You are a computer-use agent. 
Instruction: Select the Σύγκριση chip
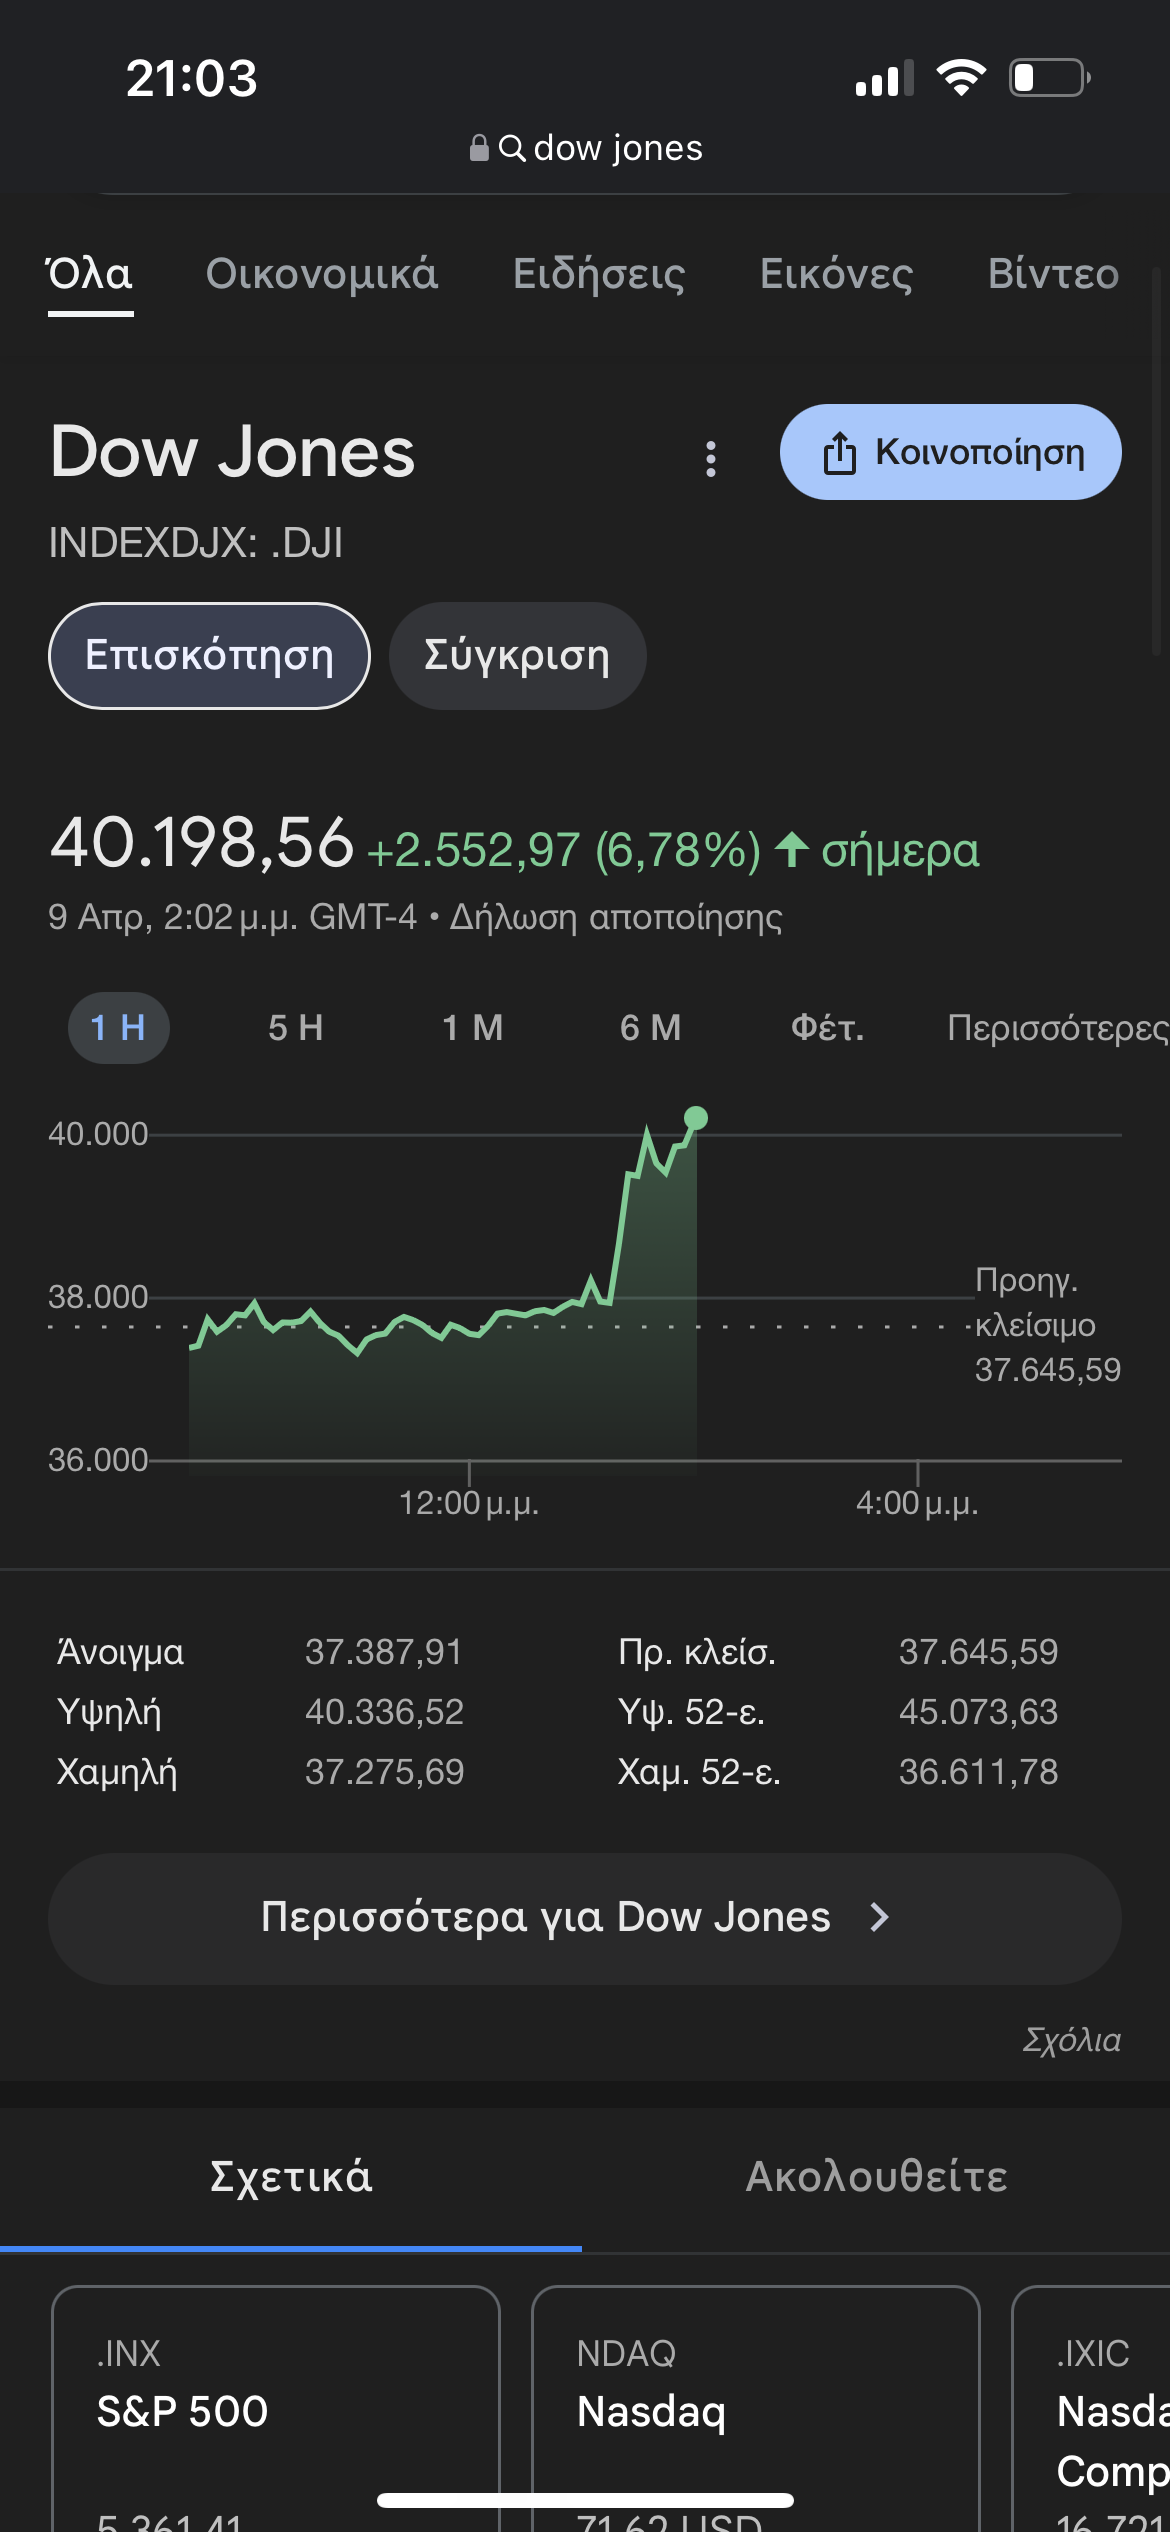[517, 656]
